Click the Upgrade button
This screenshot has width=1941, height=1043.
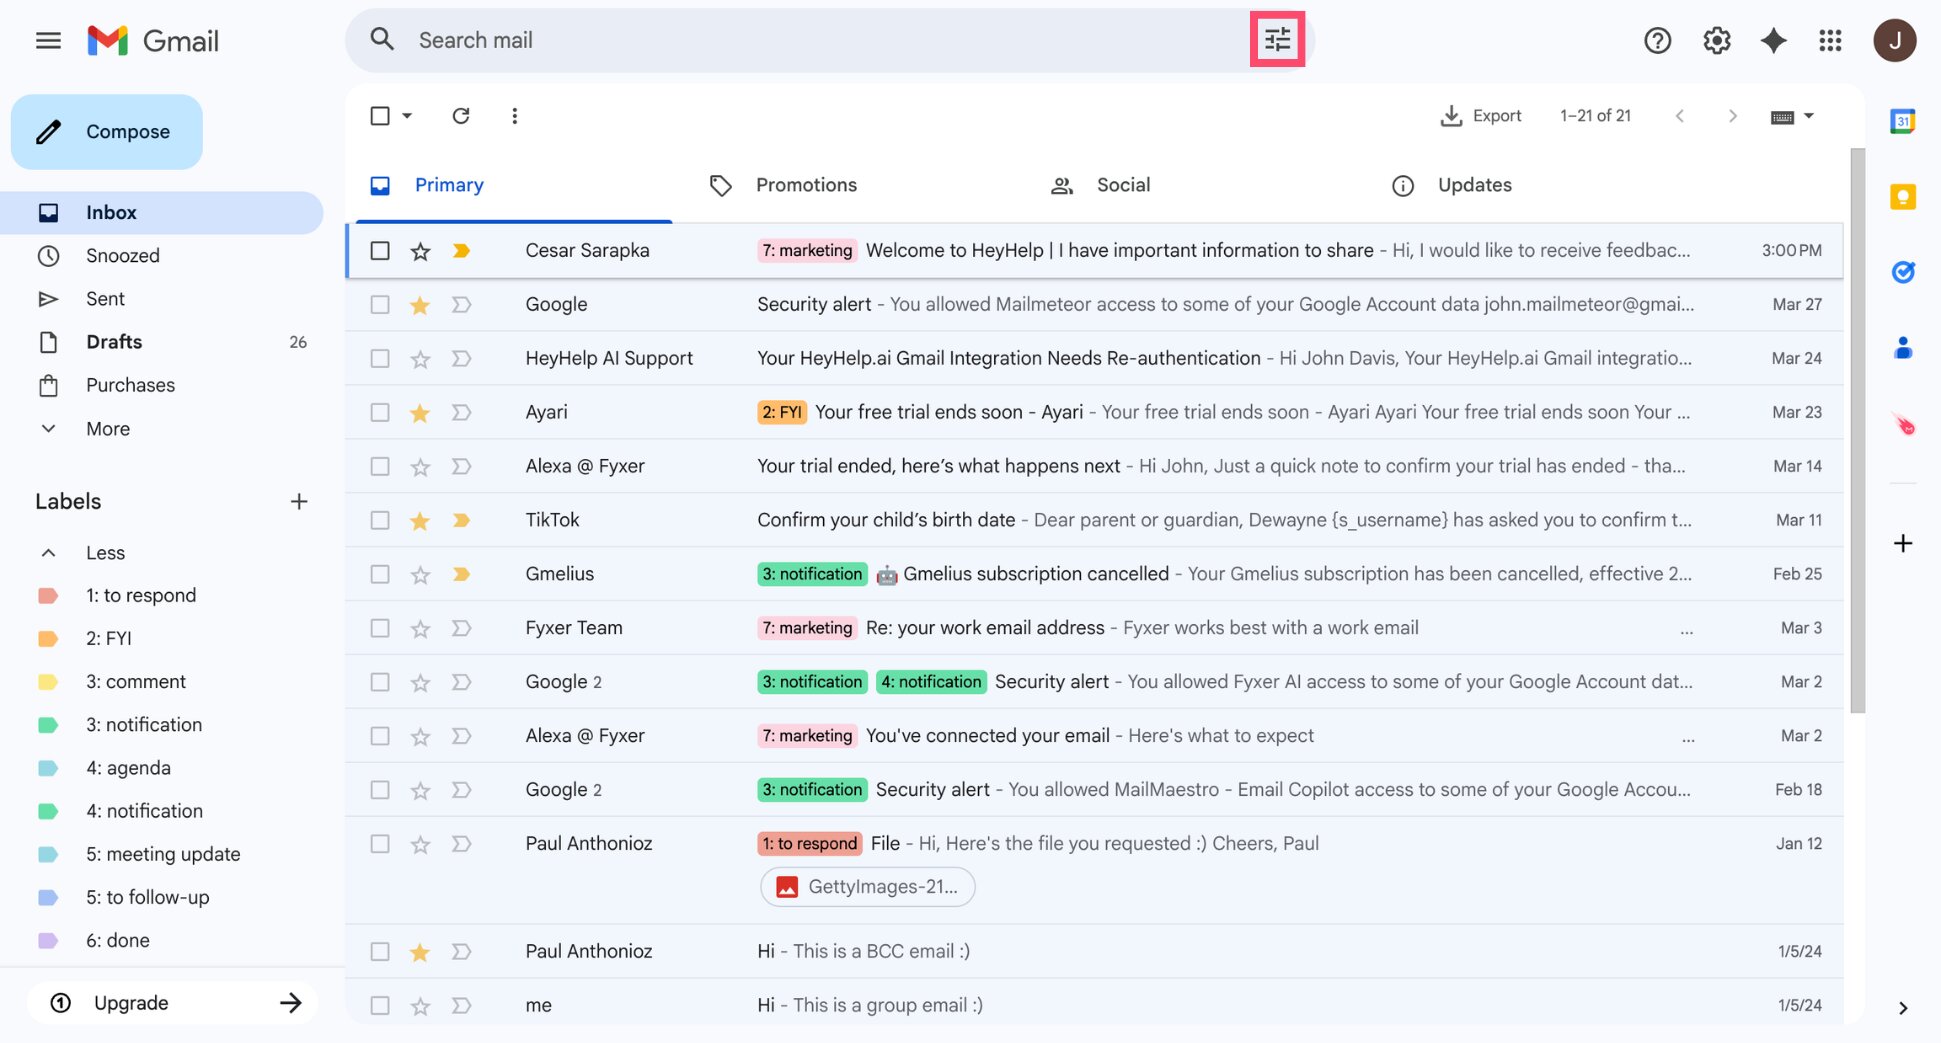[173, 1003]
